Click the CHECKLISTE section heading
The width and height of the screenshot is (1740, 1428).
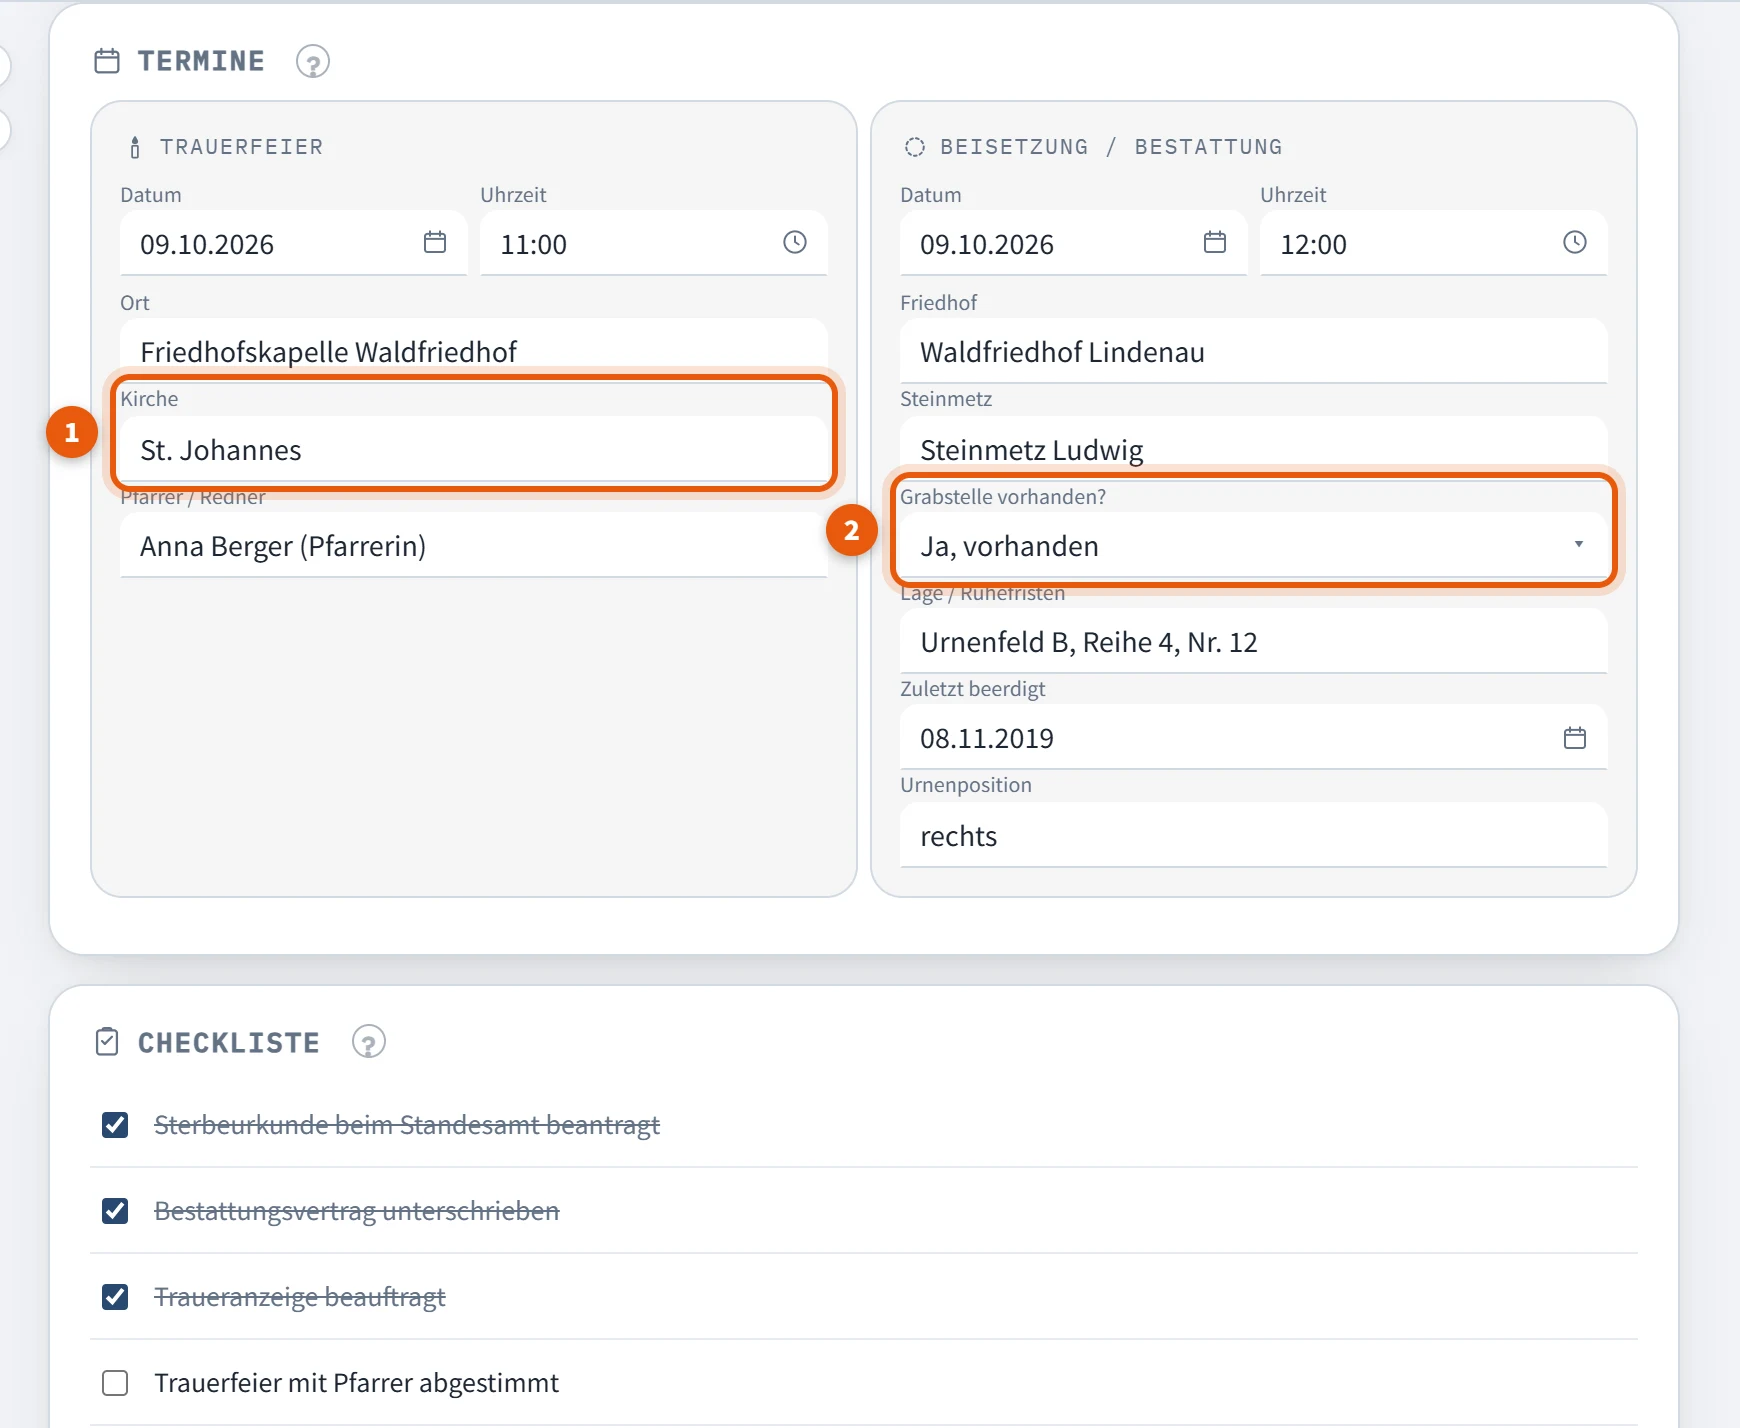tap(228, 1043)
